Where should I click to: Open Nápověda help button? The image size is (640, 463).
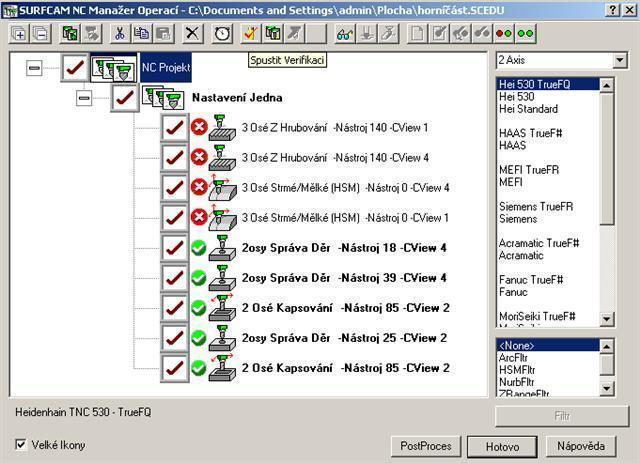pyautogui.click(x=581, y=446)
